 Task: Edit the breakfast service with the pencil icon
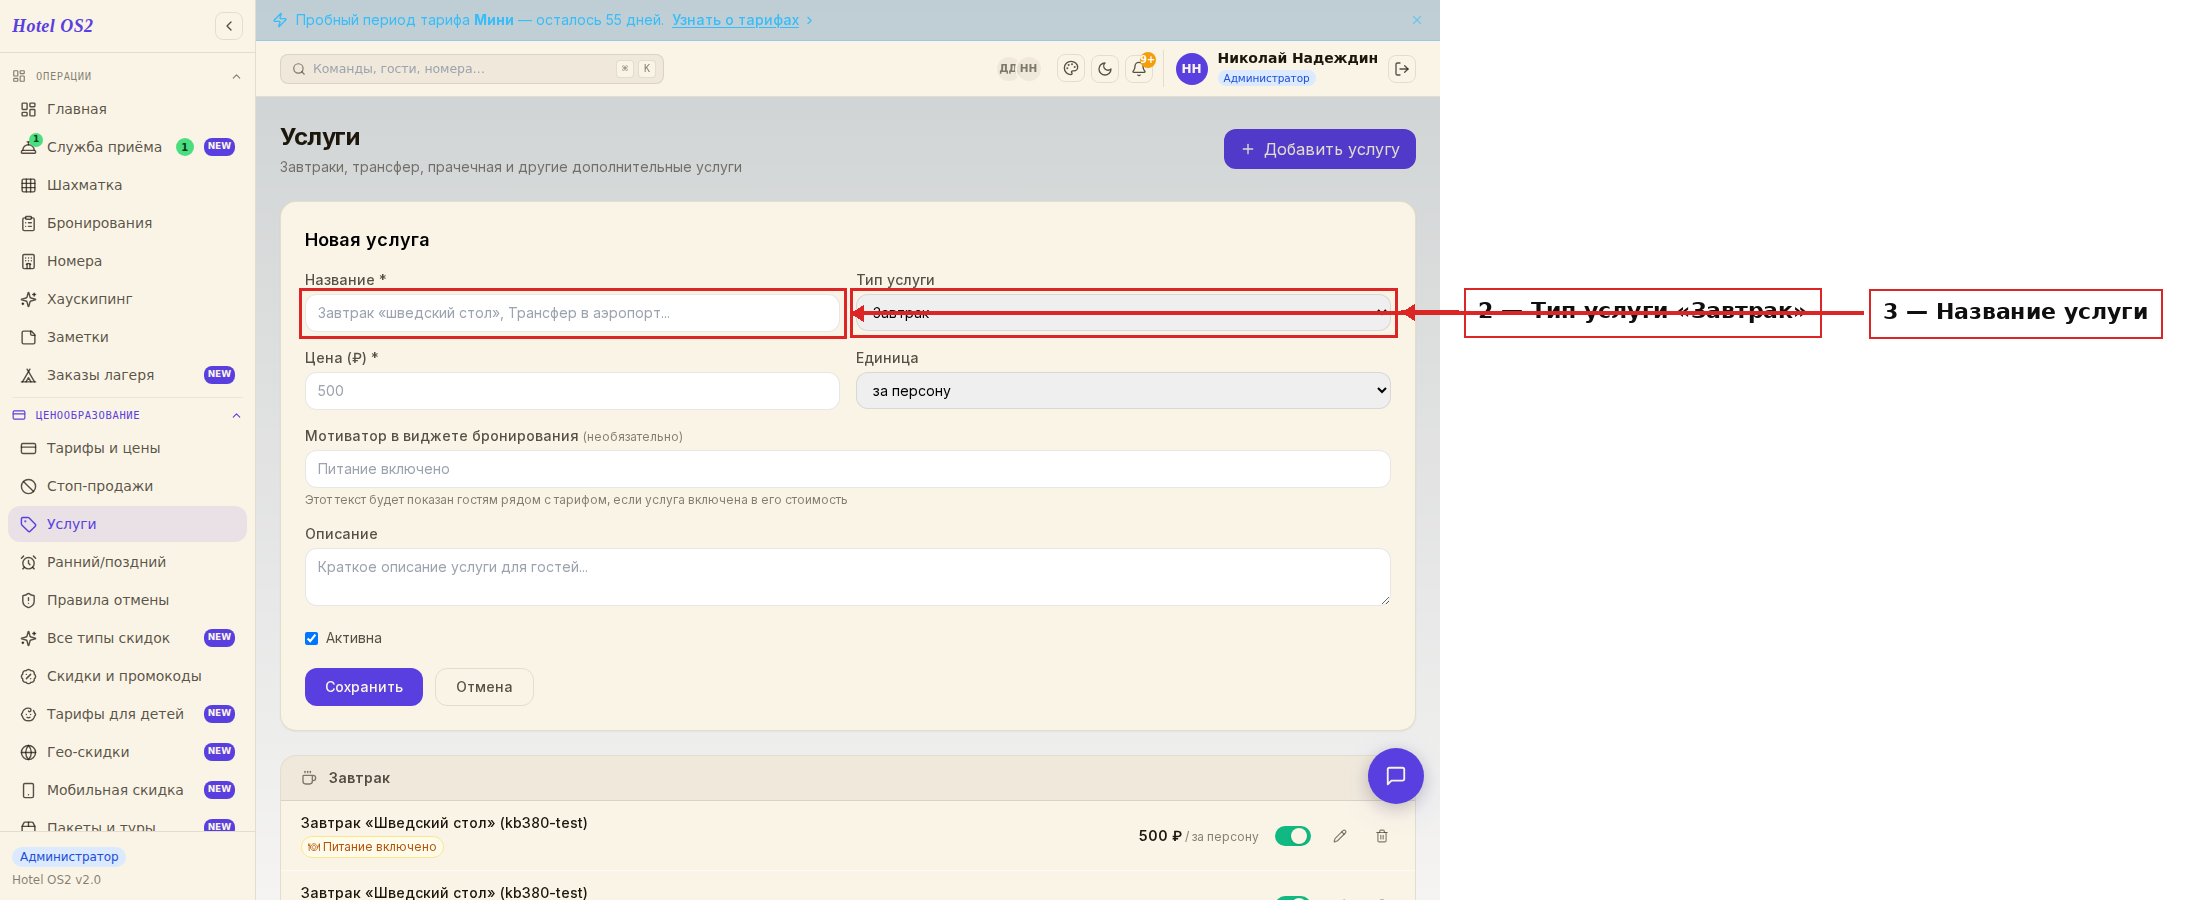(x=1340, y=836)
